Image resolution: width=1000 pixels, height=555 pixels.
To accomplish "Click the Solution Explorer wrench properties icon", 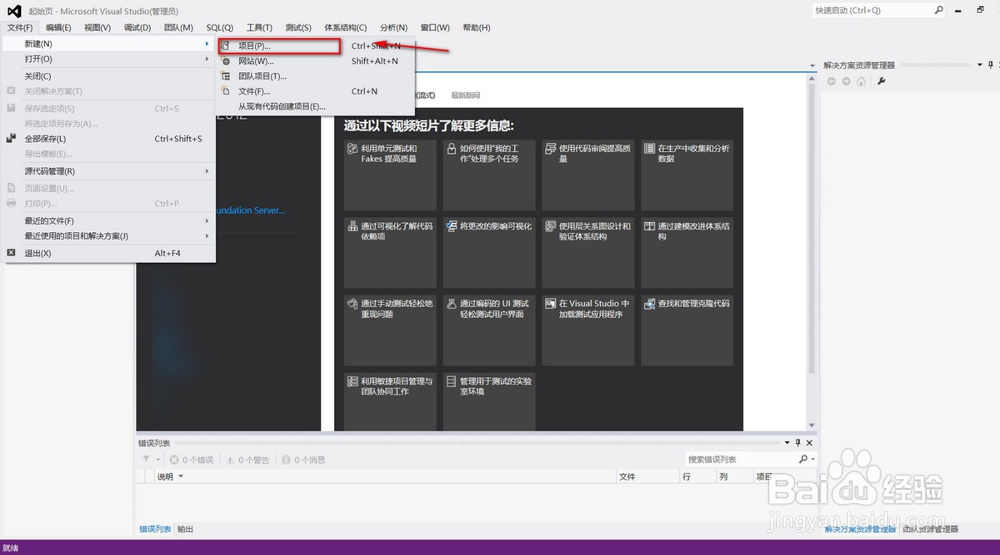I will coord(881,82).
